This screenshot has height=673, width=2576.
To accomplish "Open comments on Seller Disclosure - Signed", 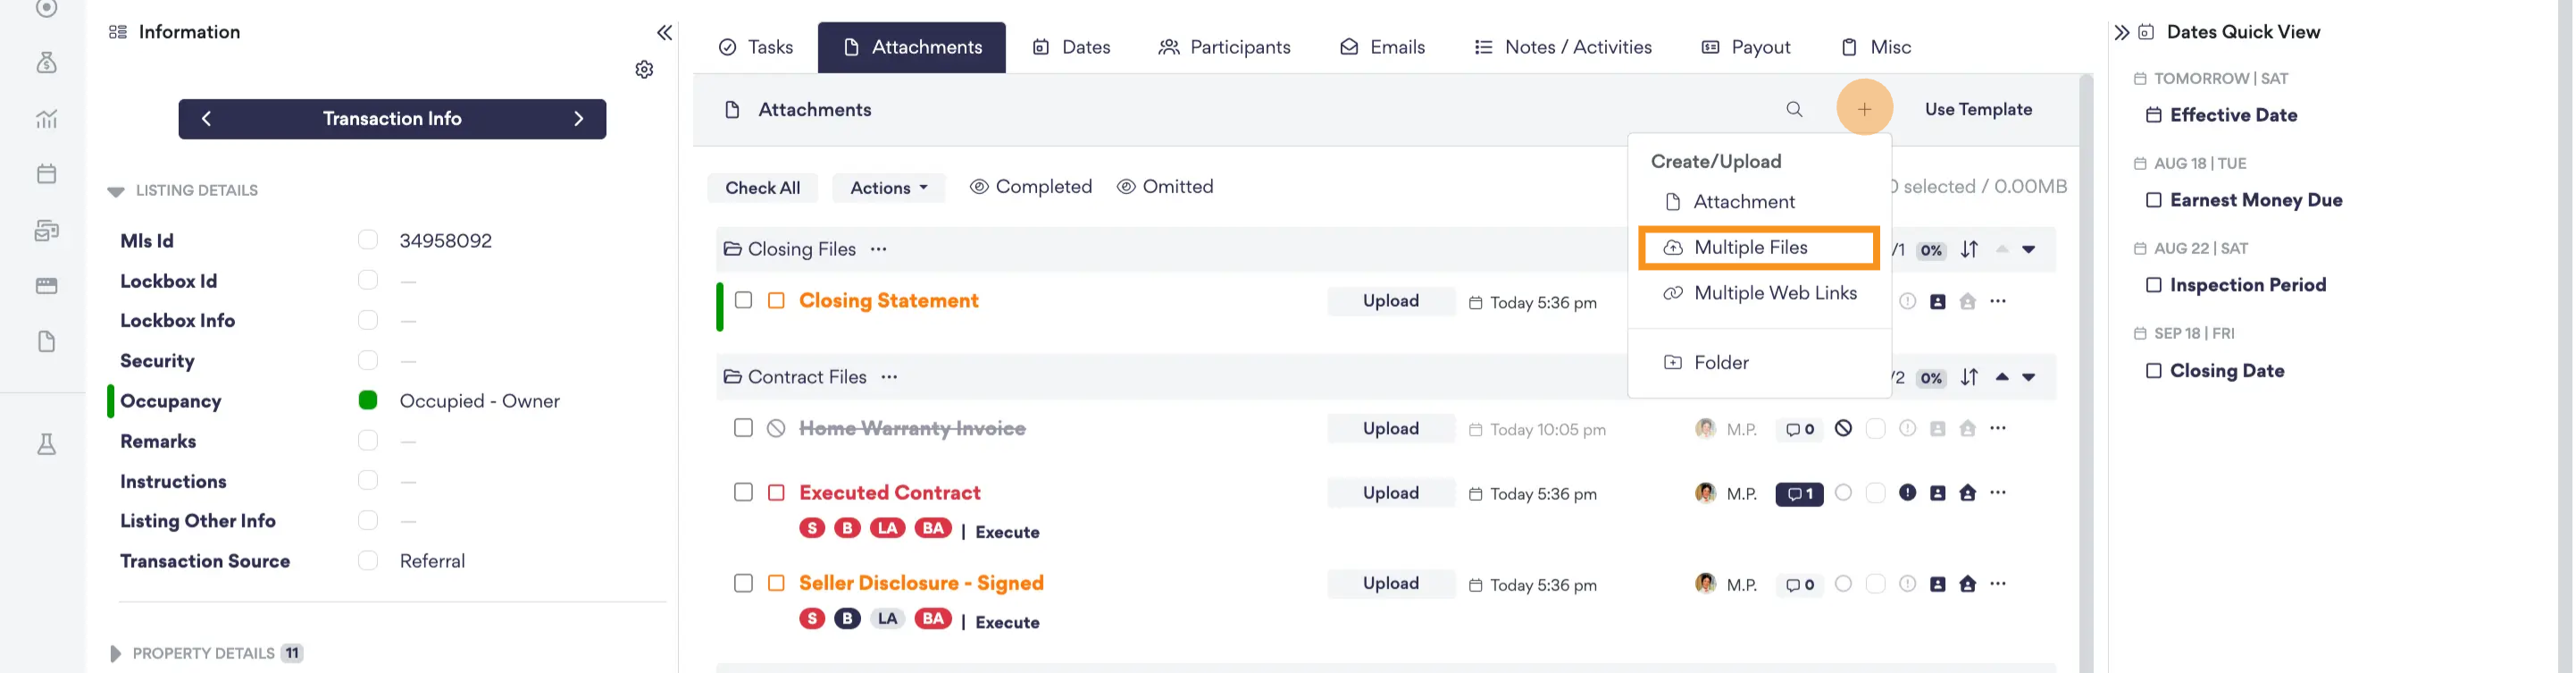I will 1799,584.
